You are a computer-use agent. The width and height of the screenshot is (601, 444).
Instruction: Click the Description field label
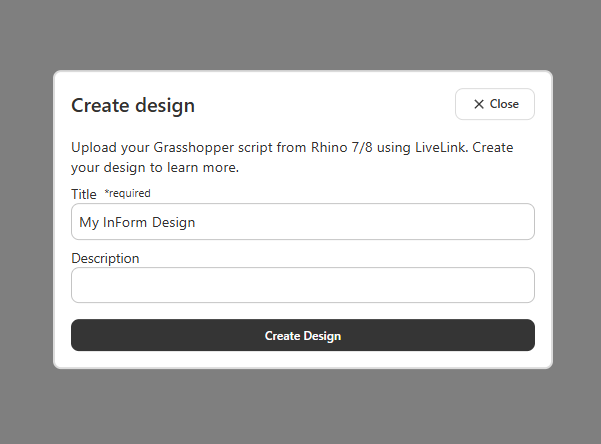(x=105, y=258)
